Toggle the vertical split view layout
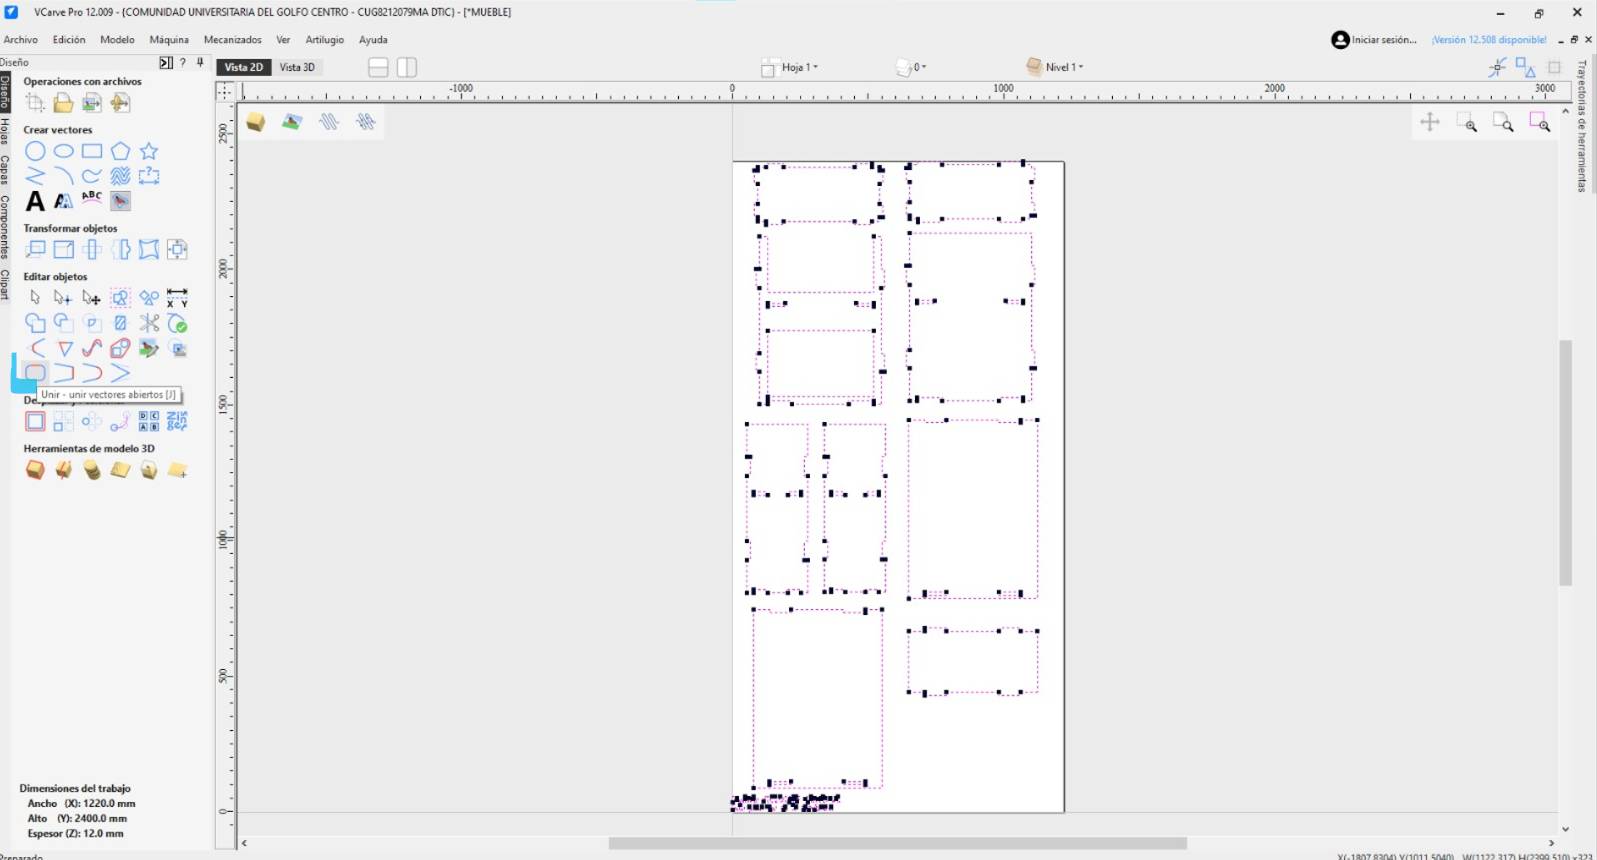This screenshot has width=1597, height=860. pos(407,67)
